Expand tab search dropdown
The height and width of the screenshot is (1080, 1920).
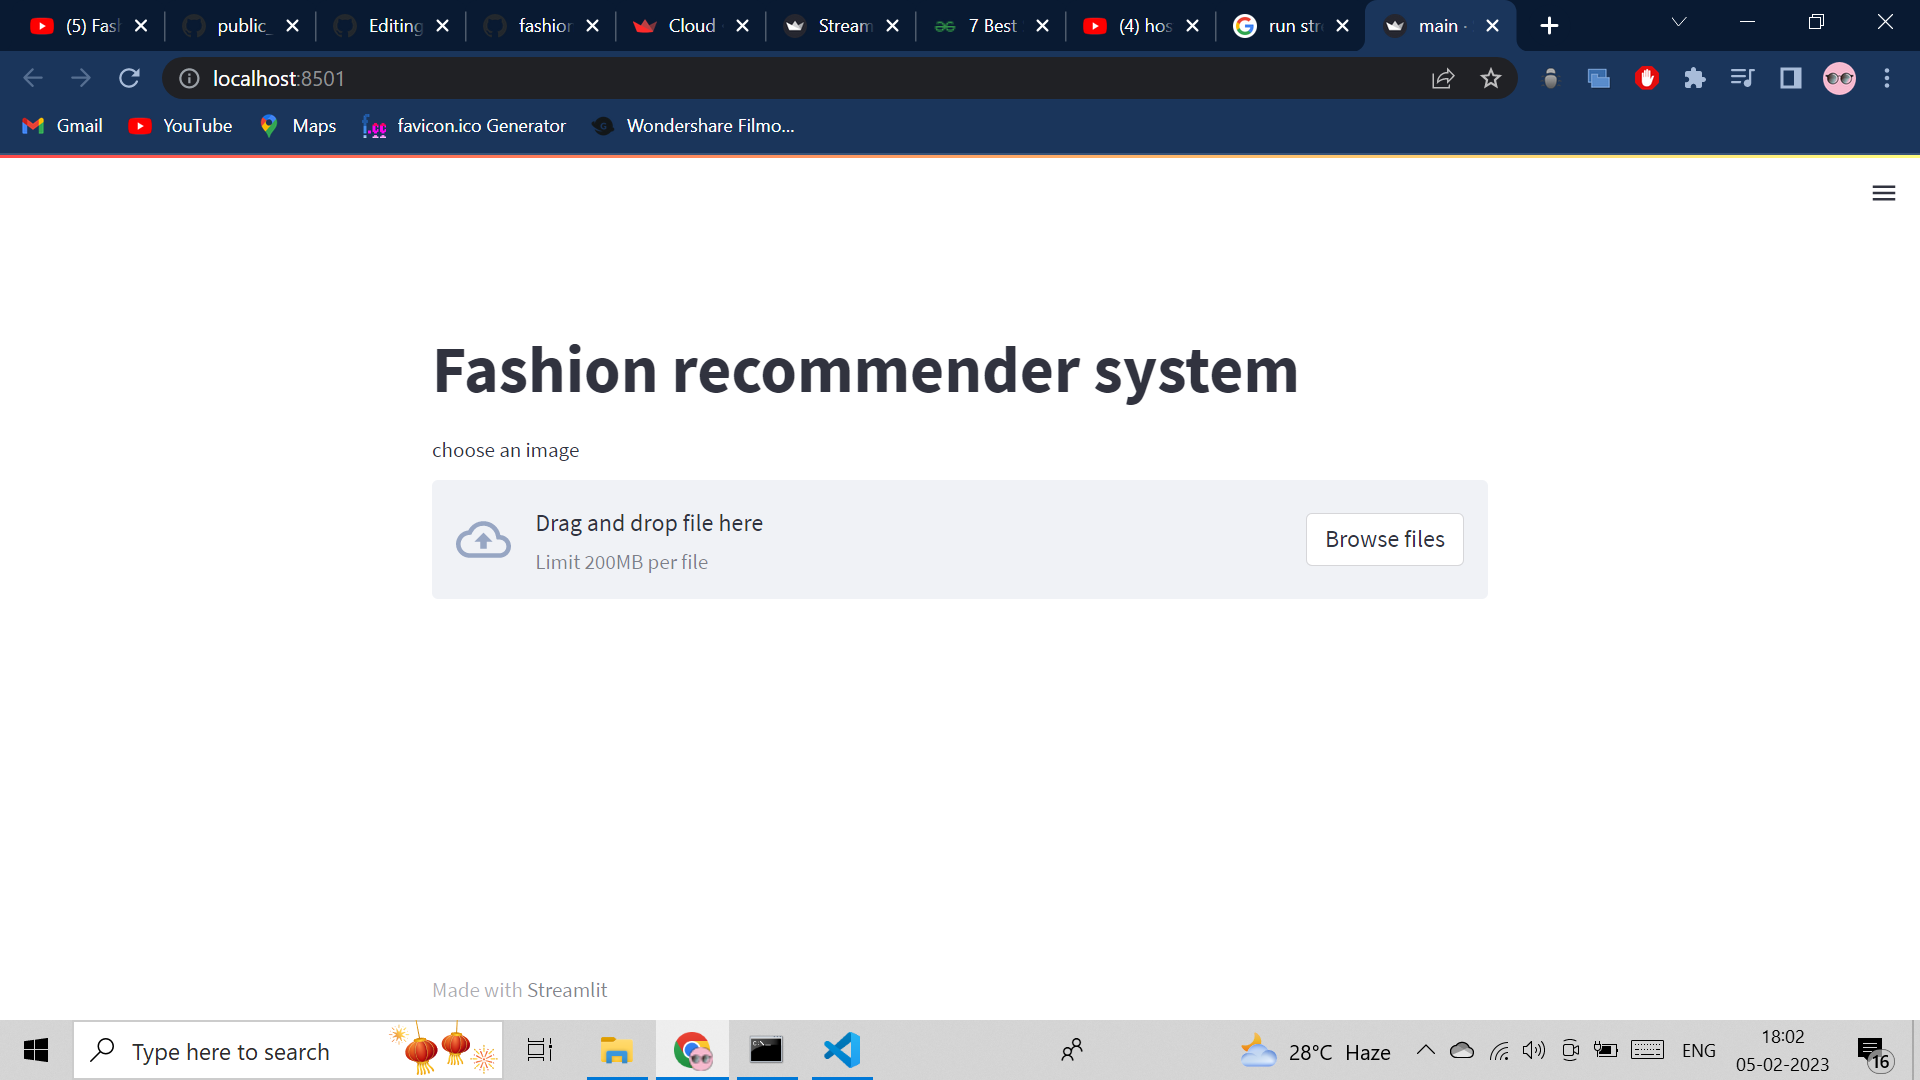1678,22
